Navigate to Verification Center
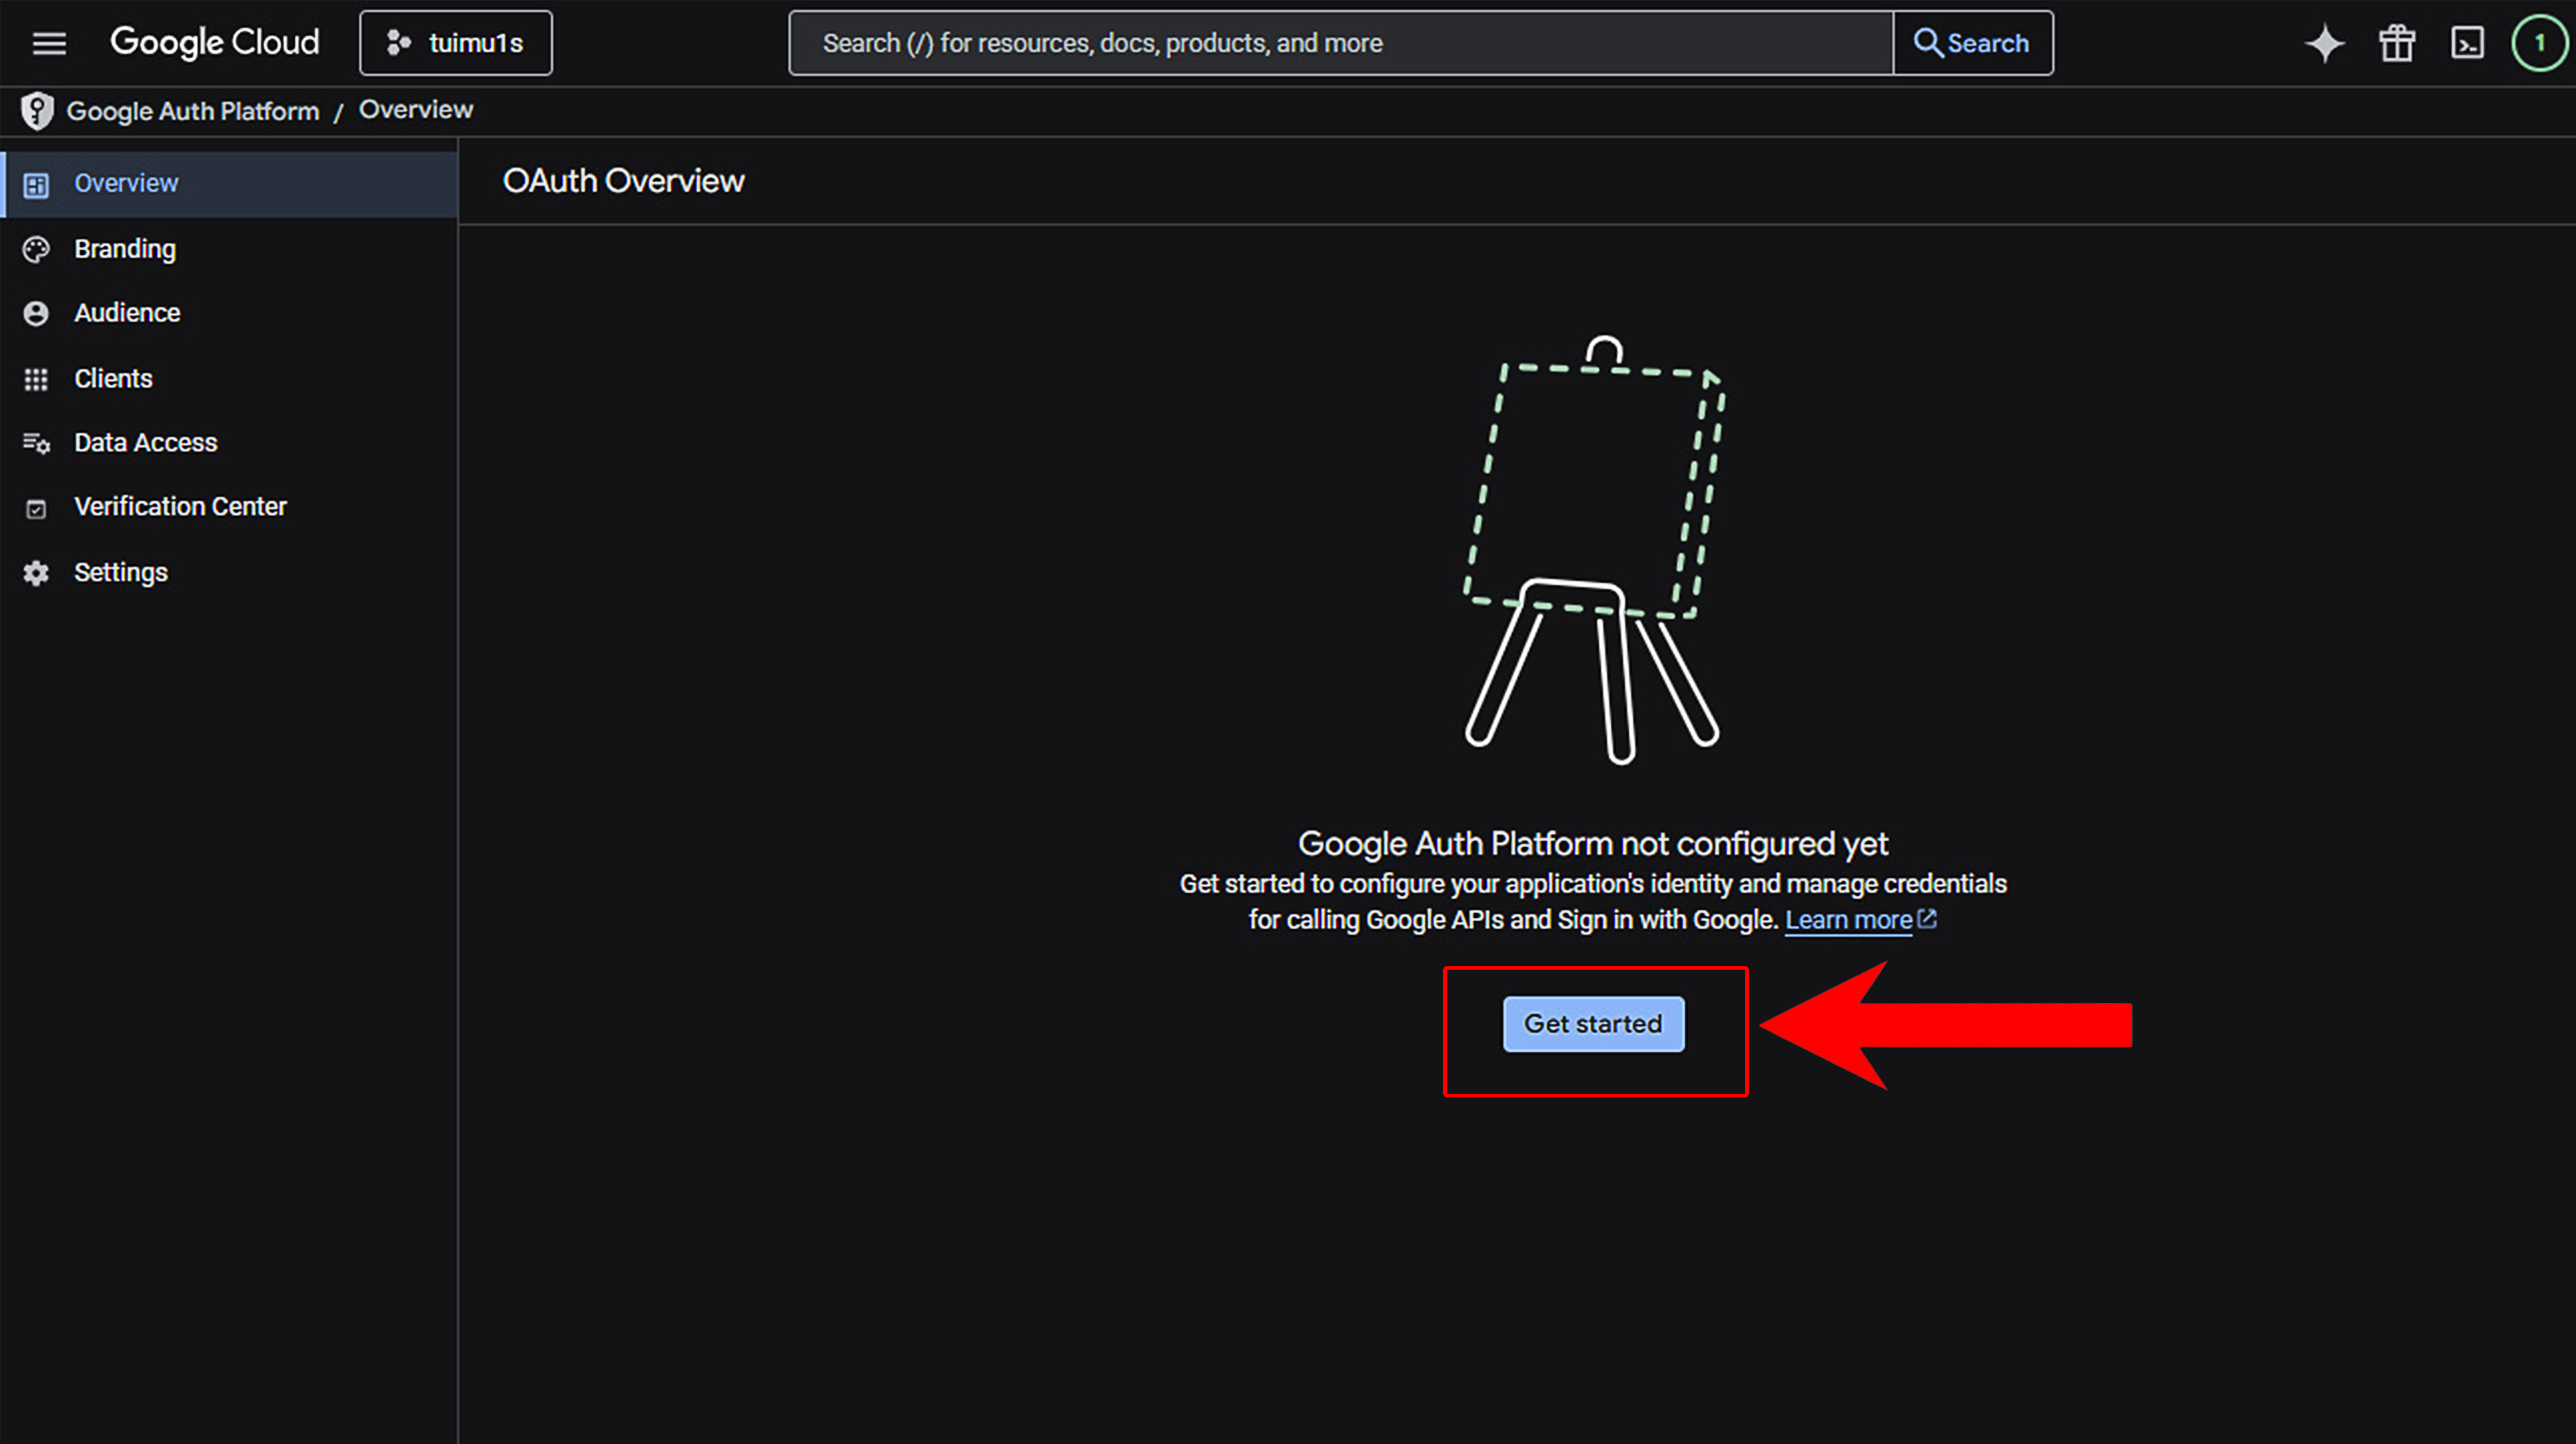The width and height of the screenshot is (2576, 1444). pyautogui.click(x=180, y=507)
